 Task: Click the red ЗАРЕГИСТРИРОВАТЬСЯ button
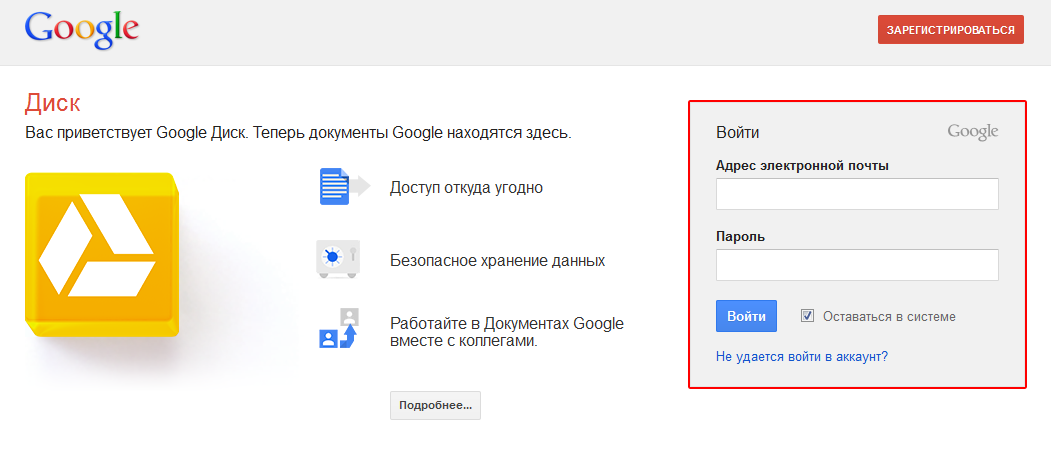click(950, 29)
